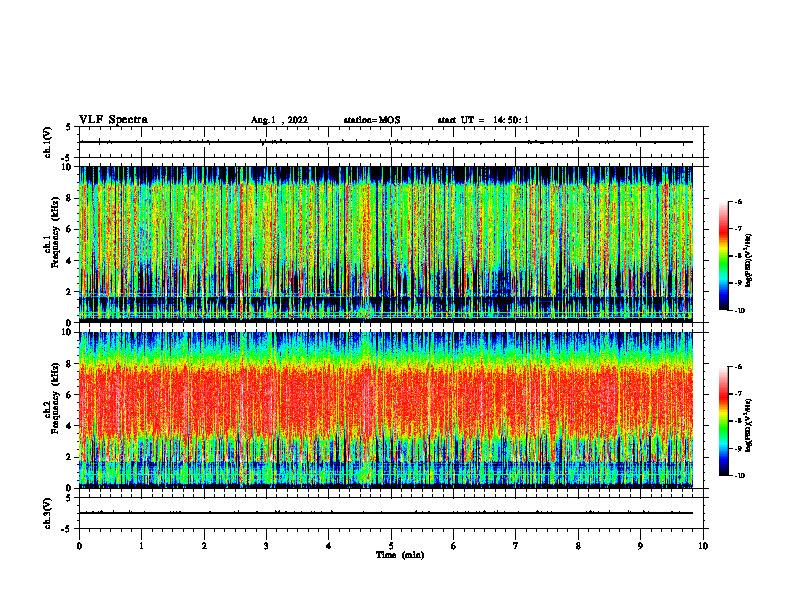The image size is (792, 612).
Task: Click the "8" kHz tick of ch.1 spectrogram
Action: [x=70, y=198]
